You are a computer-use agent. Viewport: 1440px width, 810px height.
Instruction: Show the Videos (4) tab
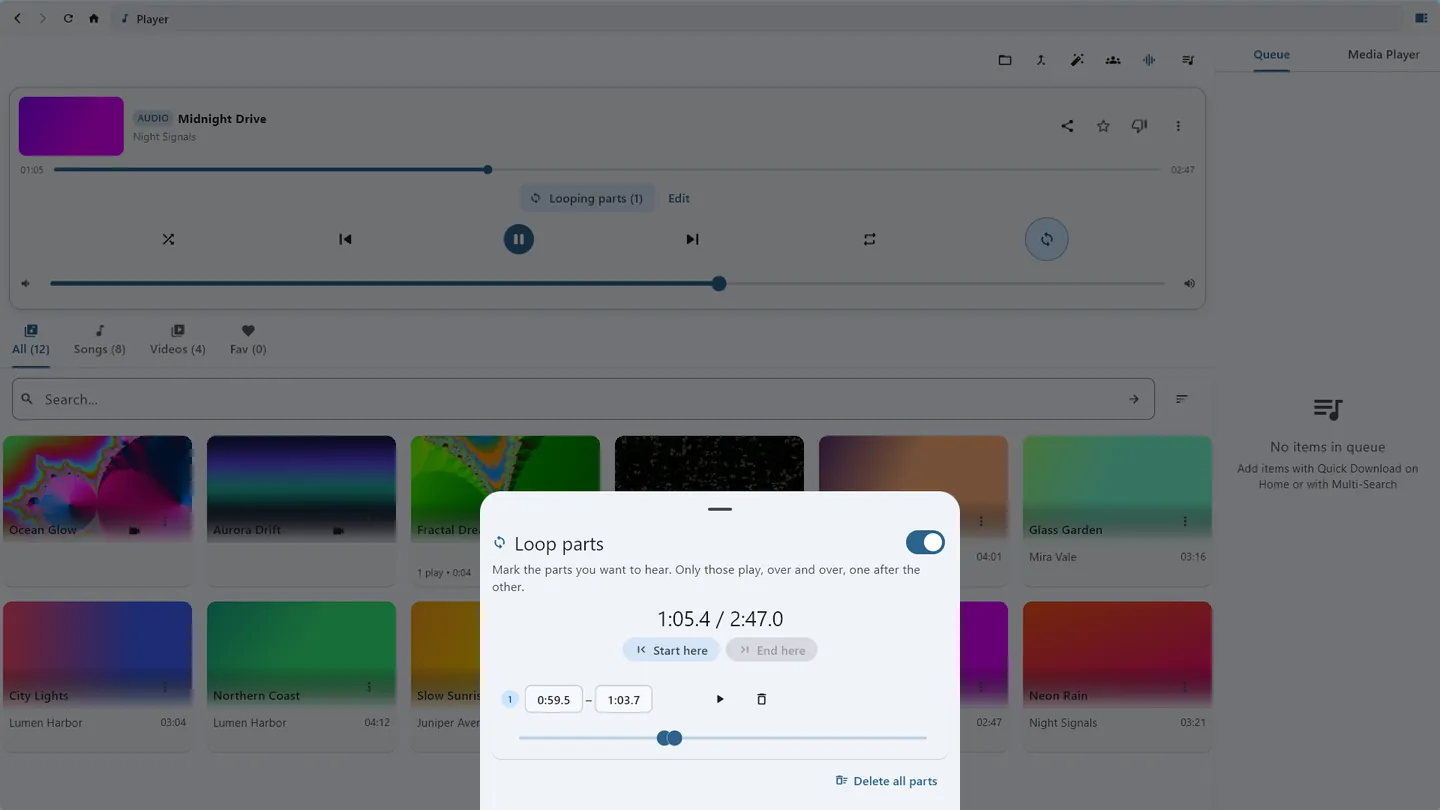(x=177, y=340)
